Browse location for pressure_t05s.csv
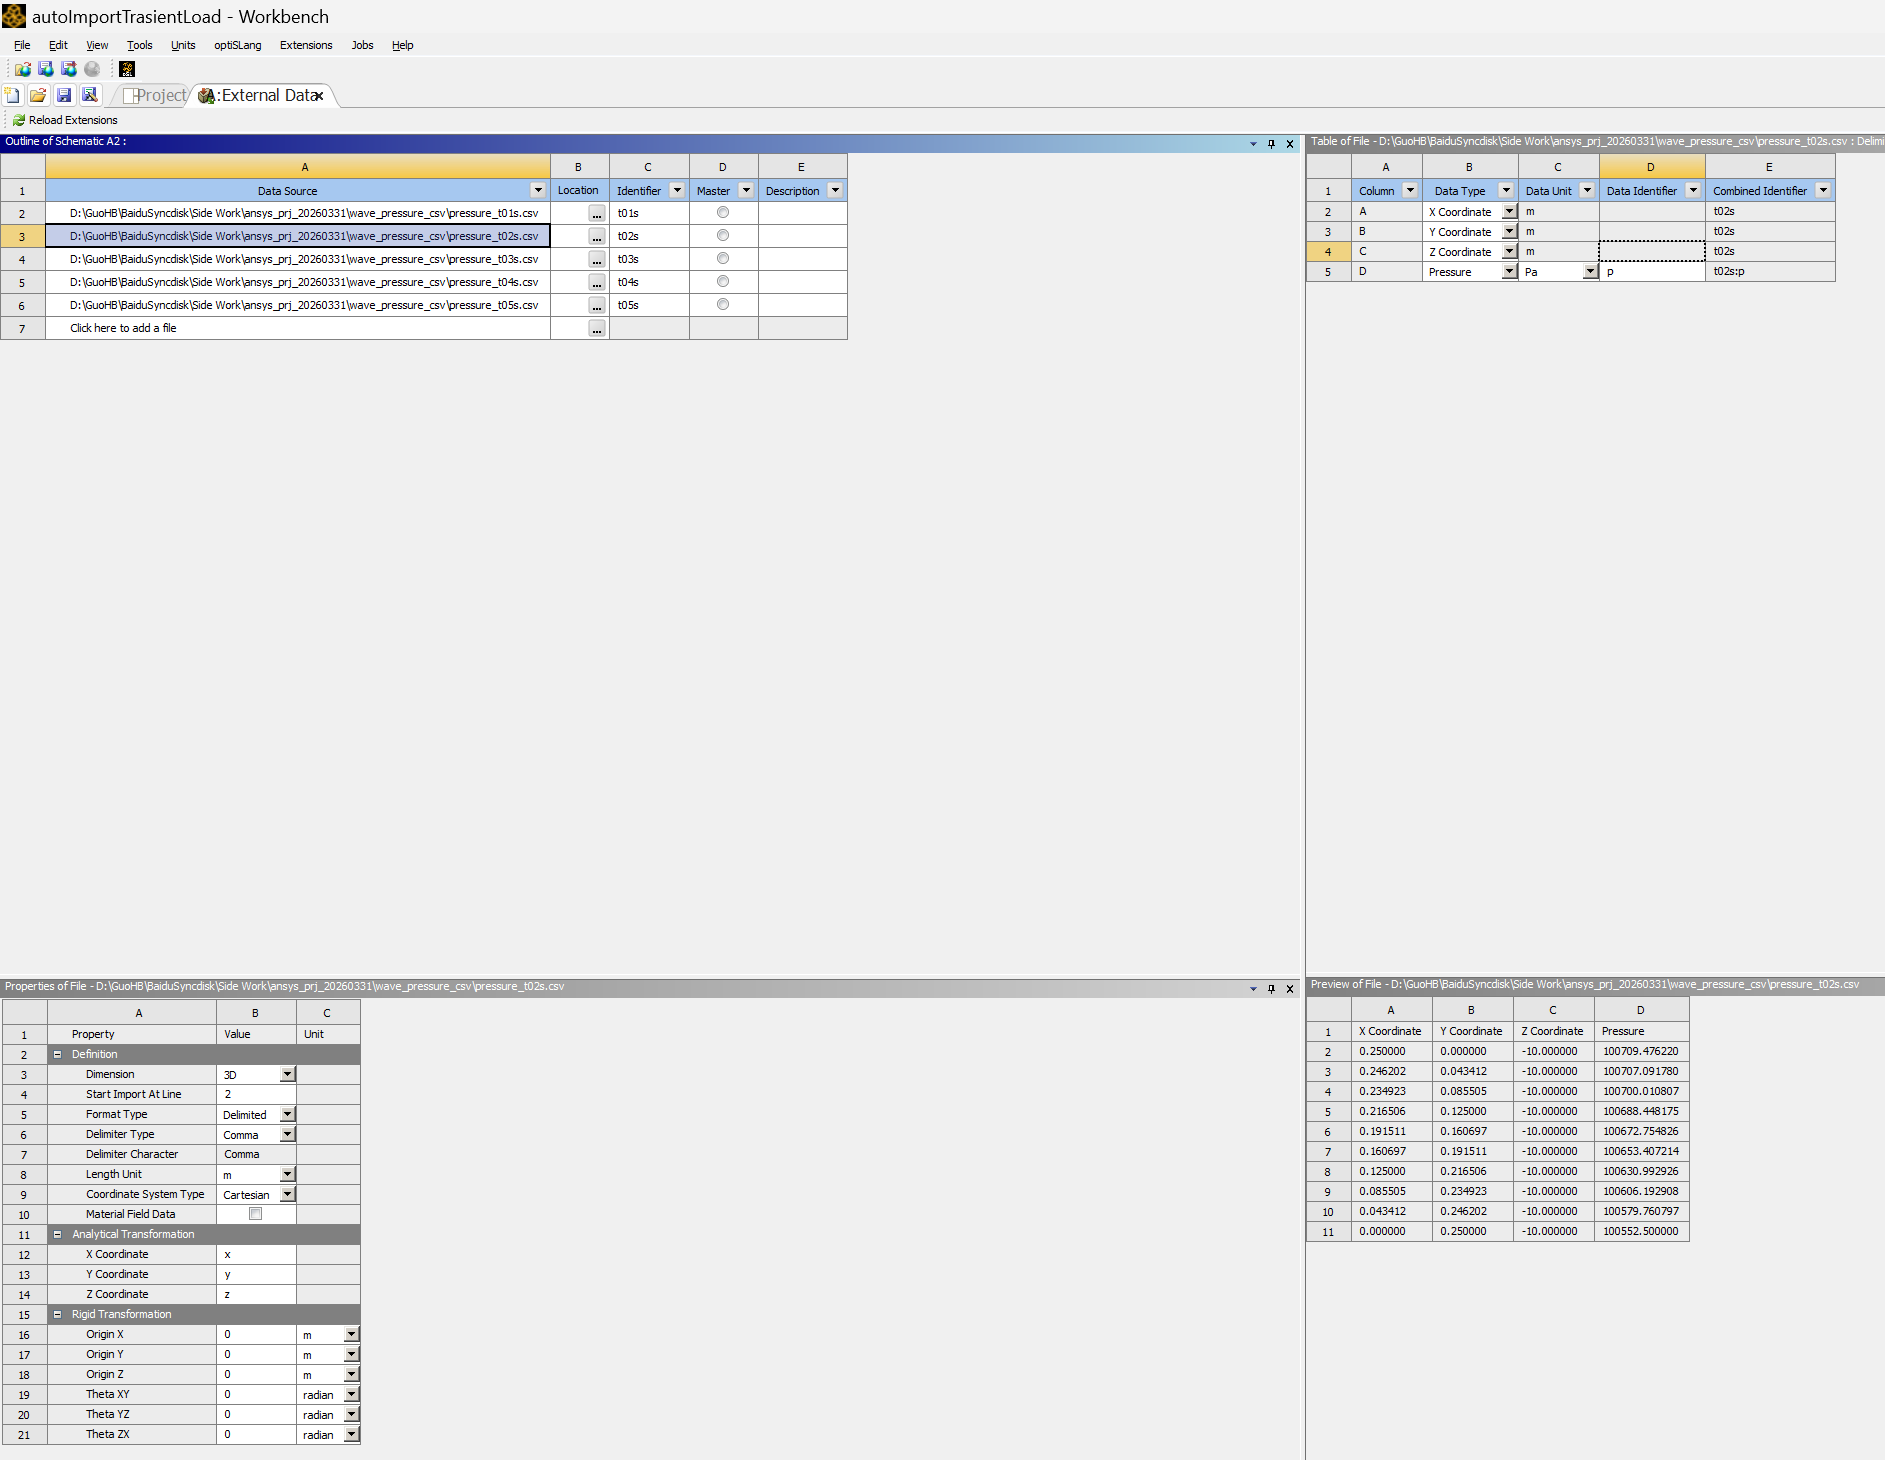 point(597,305)
